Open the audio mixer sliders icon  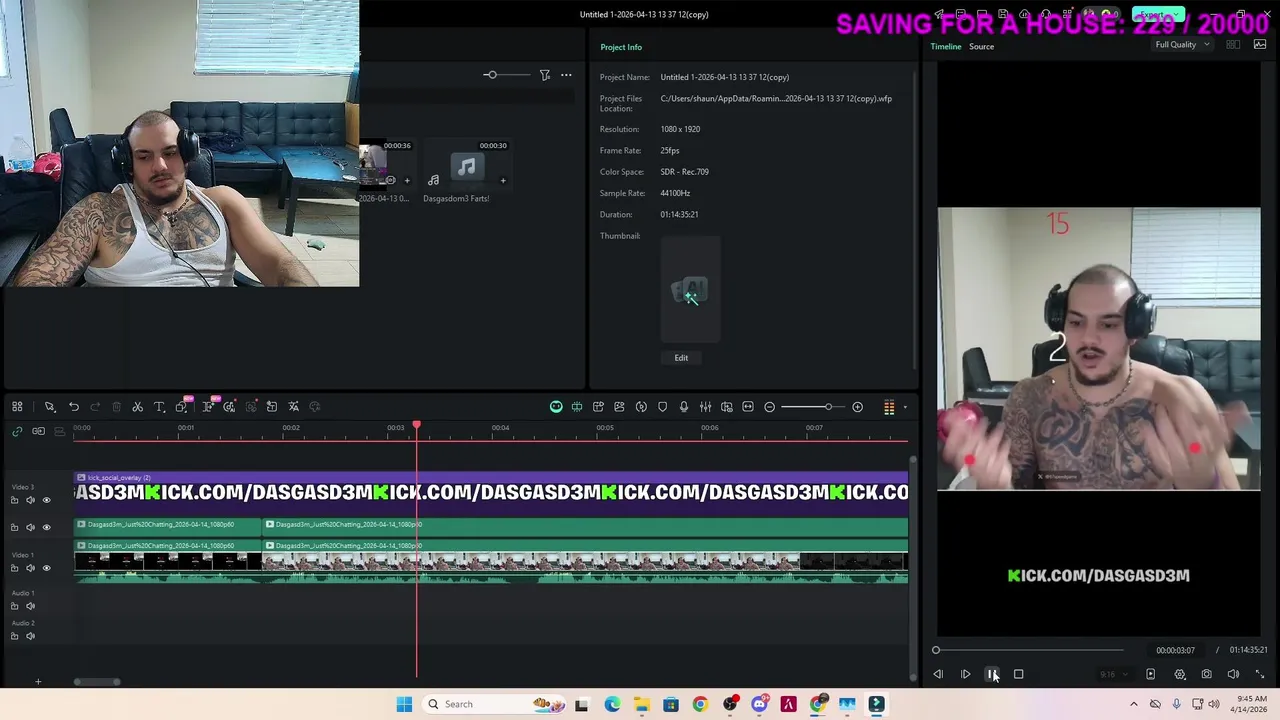click(705, 407)
